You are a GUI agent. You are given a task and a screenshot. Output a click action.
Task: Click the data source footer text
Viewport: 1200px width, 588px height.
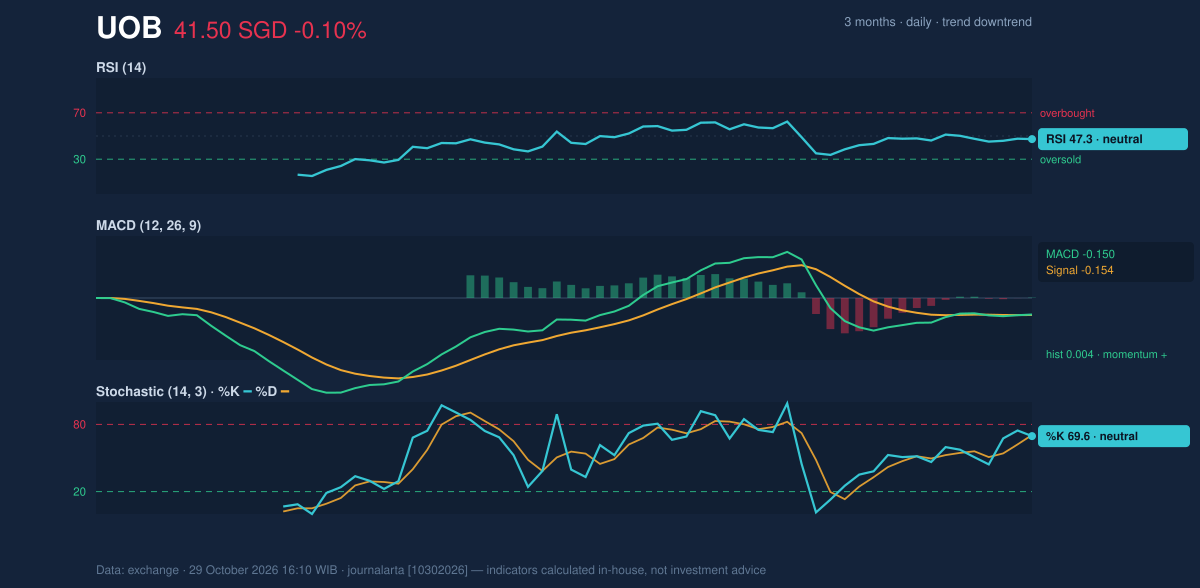point(431,570)
